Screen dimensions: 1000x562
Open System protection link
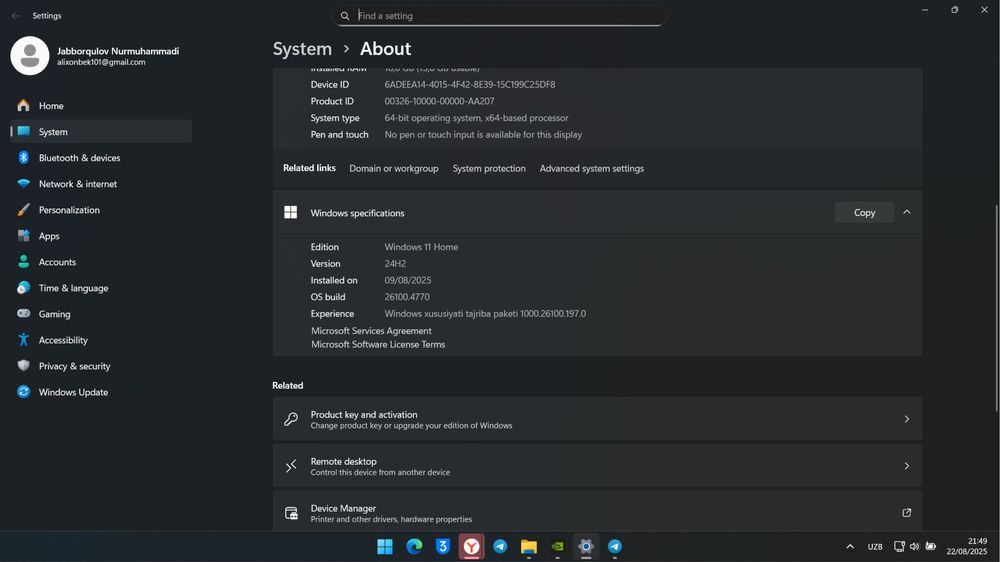coord(489,168)
